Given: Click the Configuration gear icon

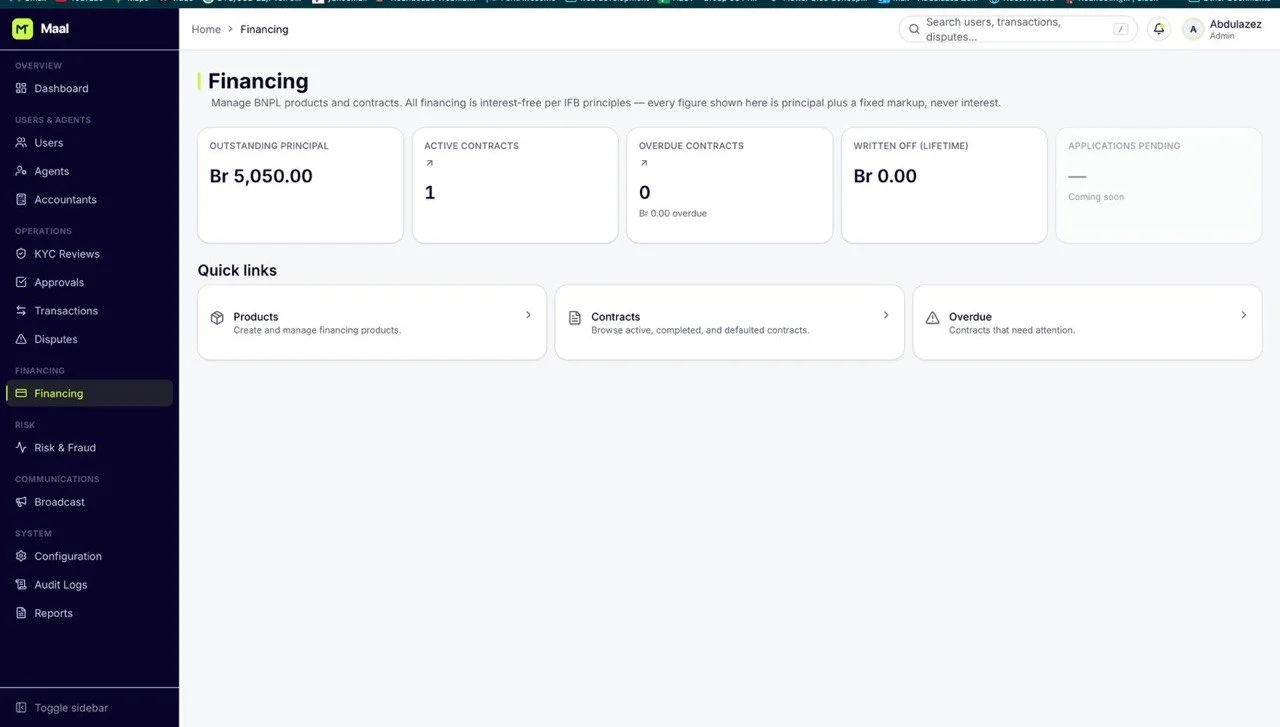Looking at the screenshot, I should click(x=21, y=556).
